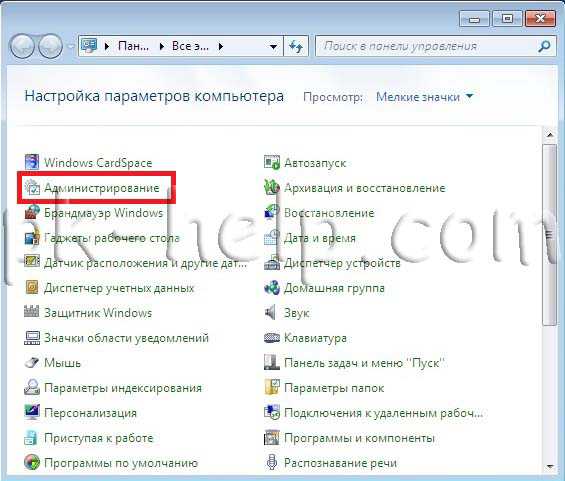Click the Звук speaker icon
This screenshot has width=565, height=481.
pos(271,312)
